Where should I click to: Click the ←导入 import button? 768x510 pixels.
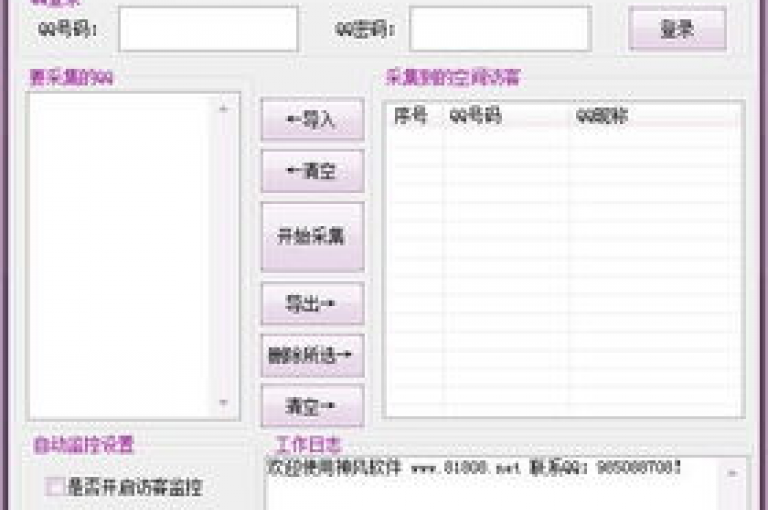click(x=312, y=119)
